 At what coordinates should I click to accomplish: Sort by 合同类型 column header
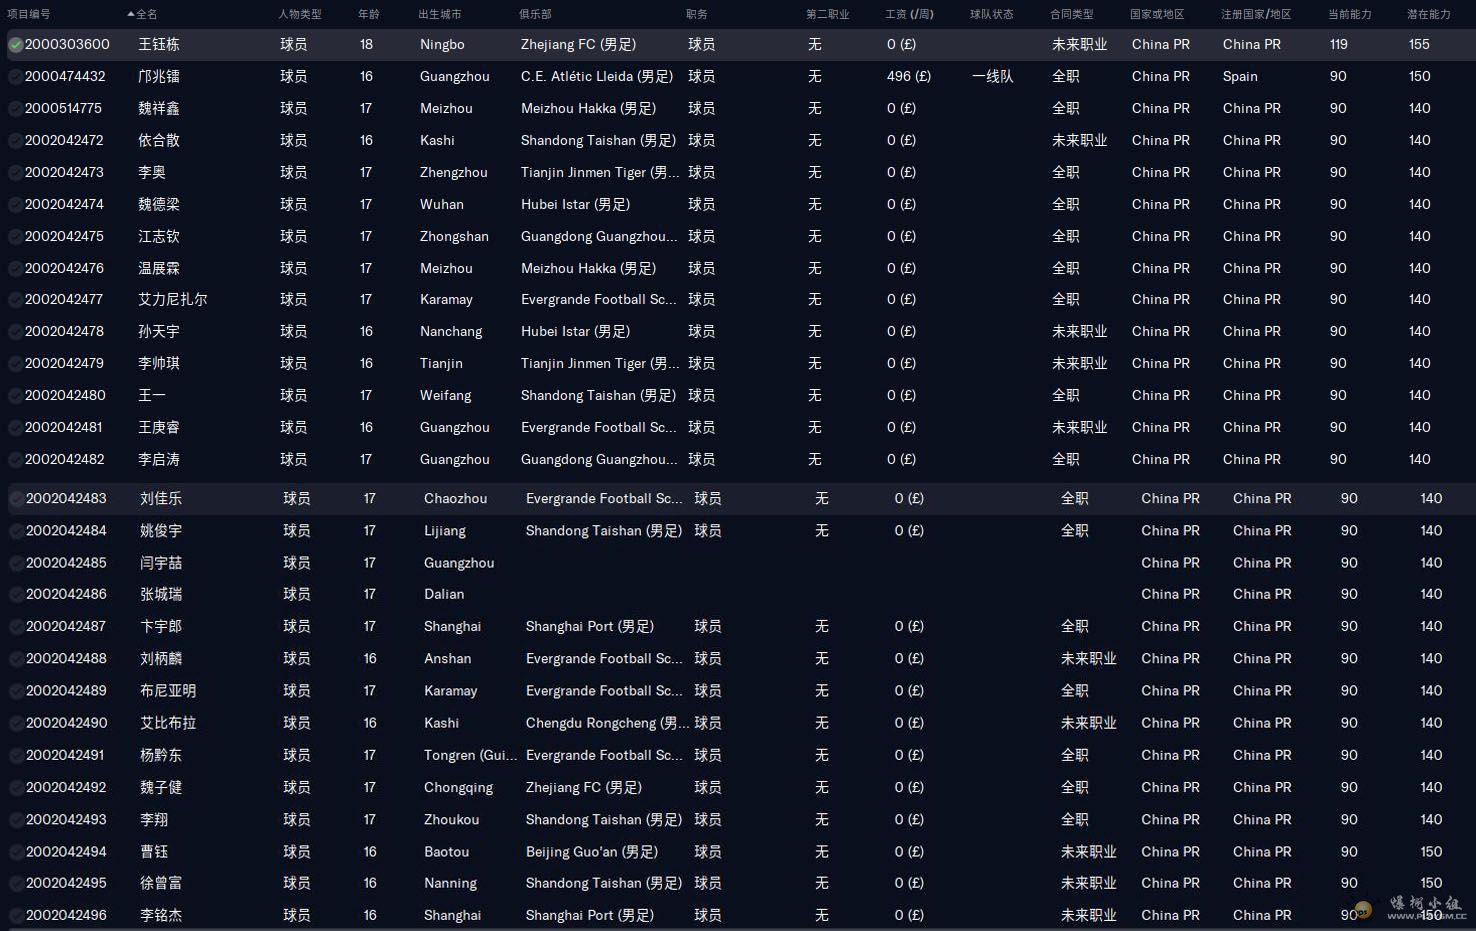point(1071,14)
